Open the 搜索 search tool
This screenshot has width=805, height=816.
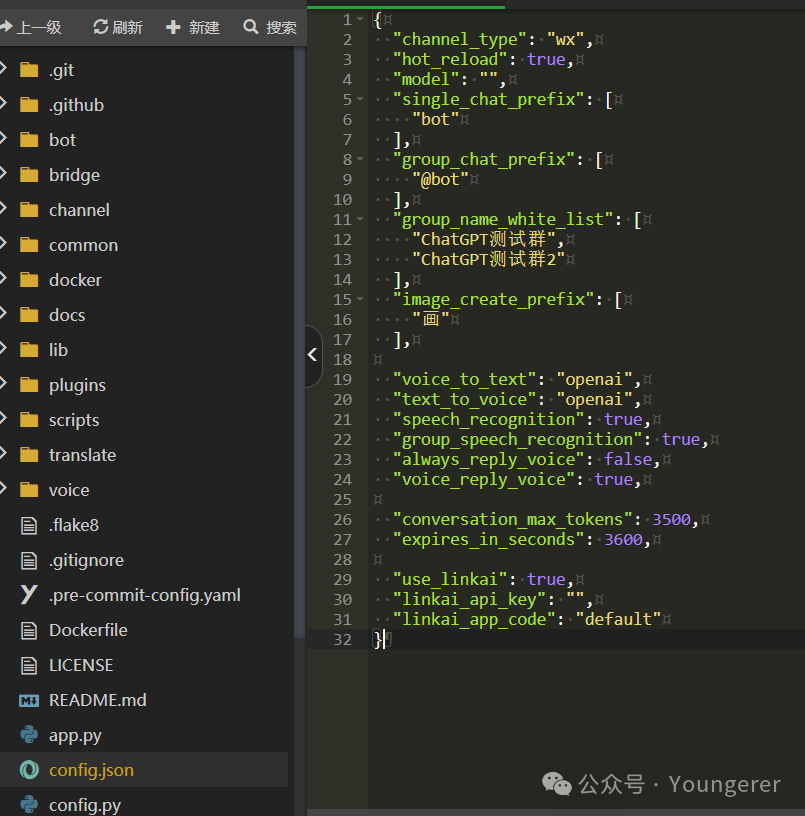point(270,27)
